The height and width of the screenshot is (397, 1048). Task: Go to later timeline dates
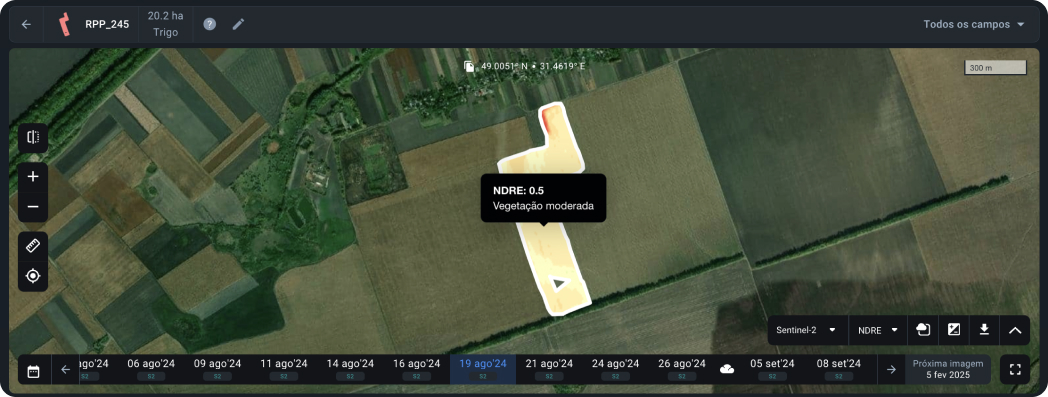[891, 370]
